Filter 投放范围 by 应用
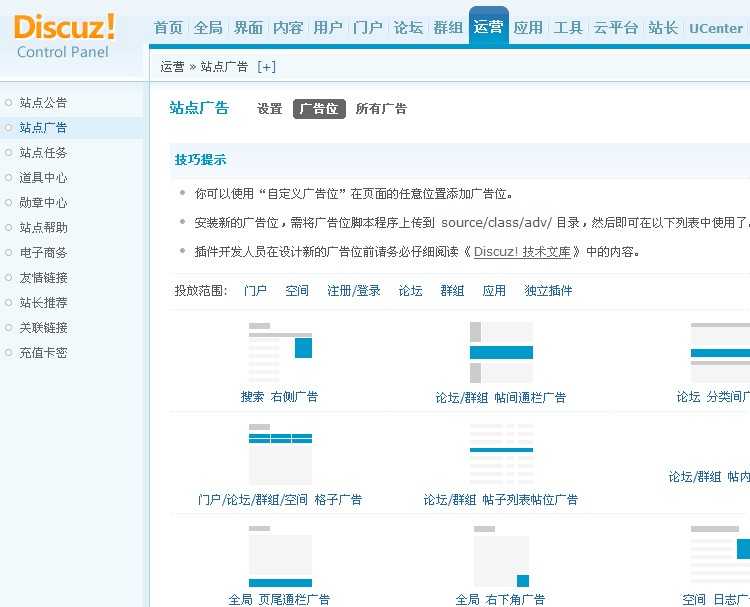Image resolution: width=750 pixels, height=607 pixels. pyautogui.click(x=494, y=290)
